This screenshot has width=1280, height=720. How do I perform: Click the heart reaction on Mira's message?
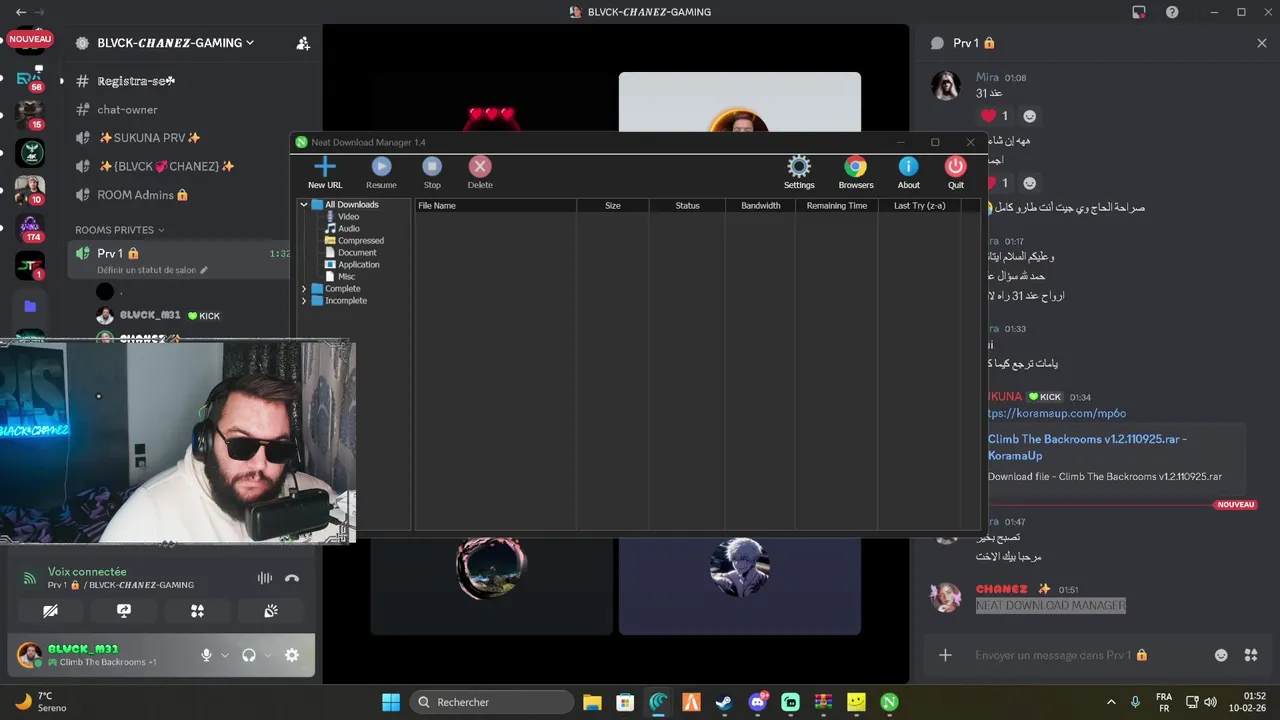point(995,116)
